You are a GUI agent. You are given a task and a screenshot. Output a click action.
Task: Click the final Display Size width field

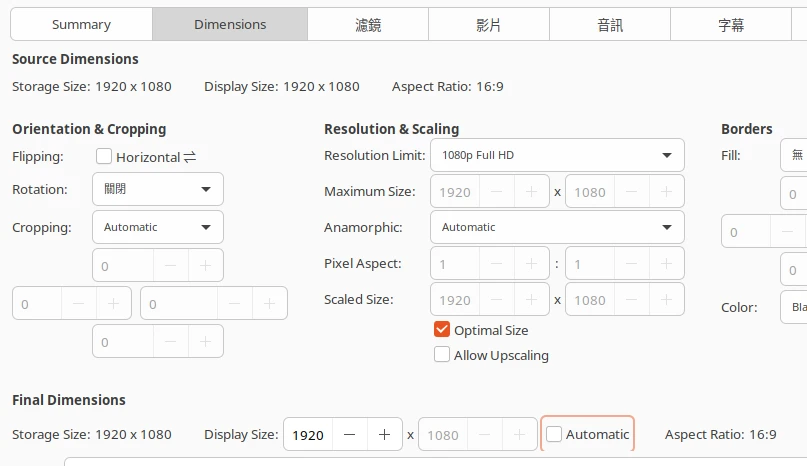pos(308,435)
